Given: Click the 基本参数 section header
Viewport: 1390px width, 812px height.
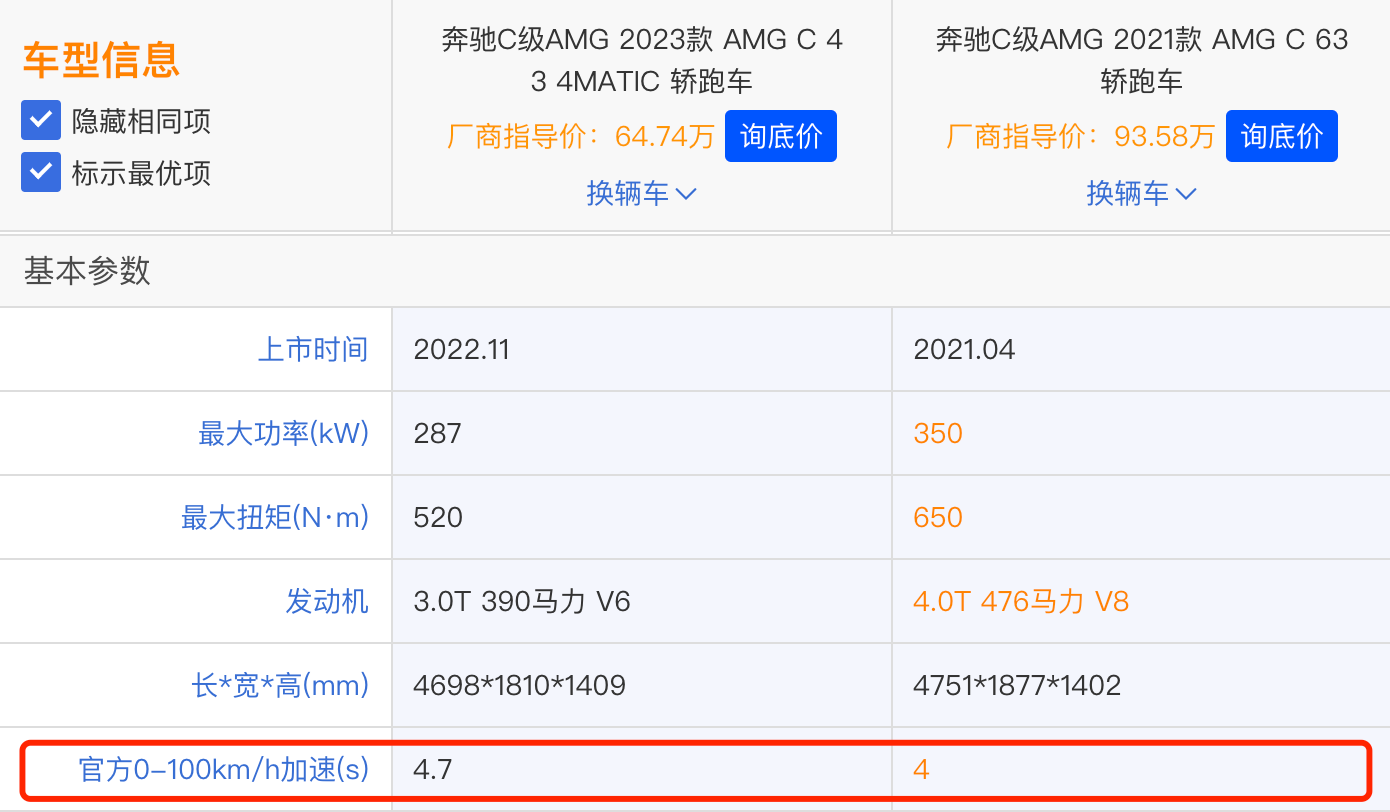Looking at the screenshot, I should click(87, 270).
